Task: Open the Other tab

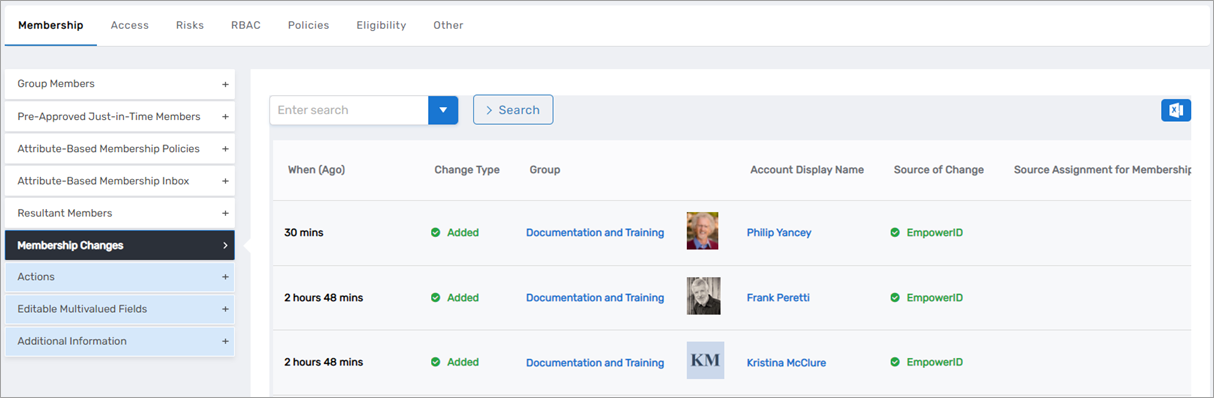Action: [448, 25]
